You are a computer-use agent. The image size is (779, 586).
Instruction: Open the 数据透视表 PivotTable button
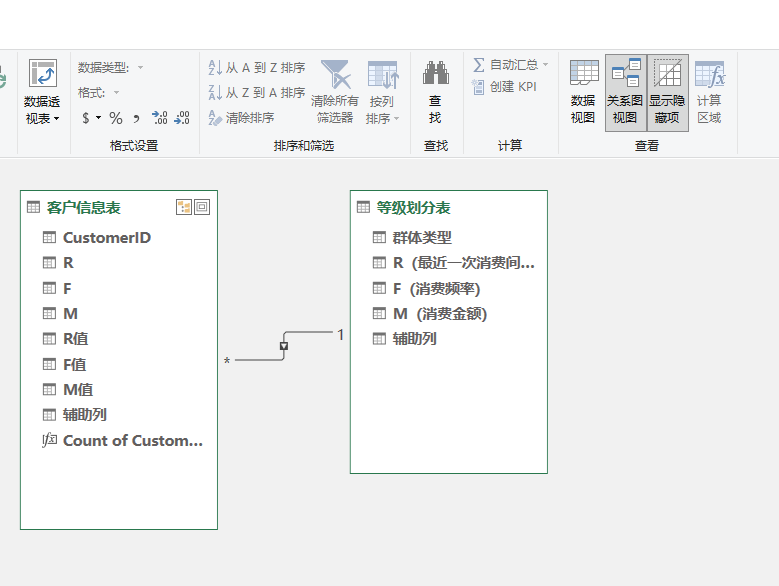pyautogui.click(x=43, y=92)
